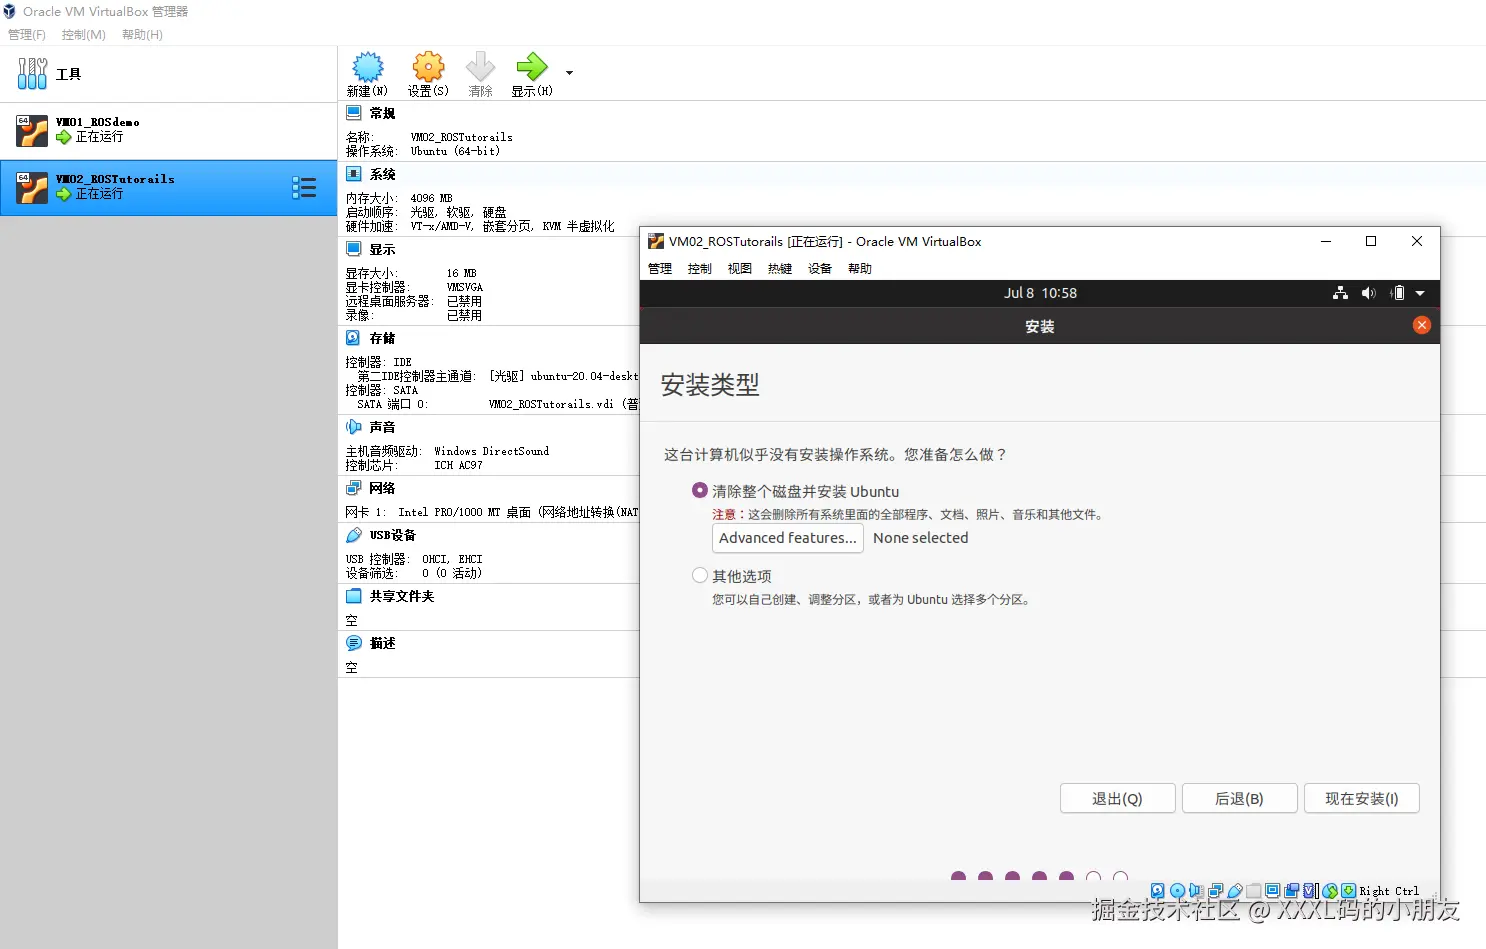Click shared folders icon in VM status bar

pos(1253,890)
